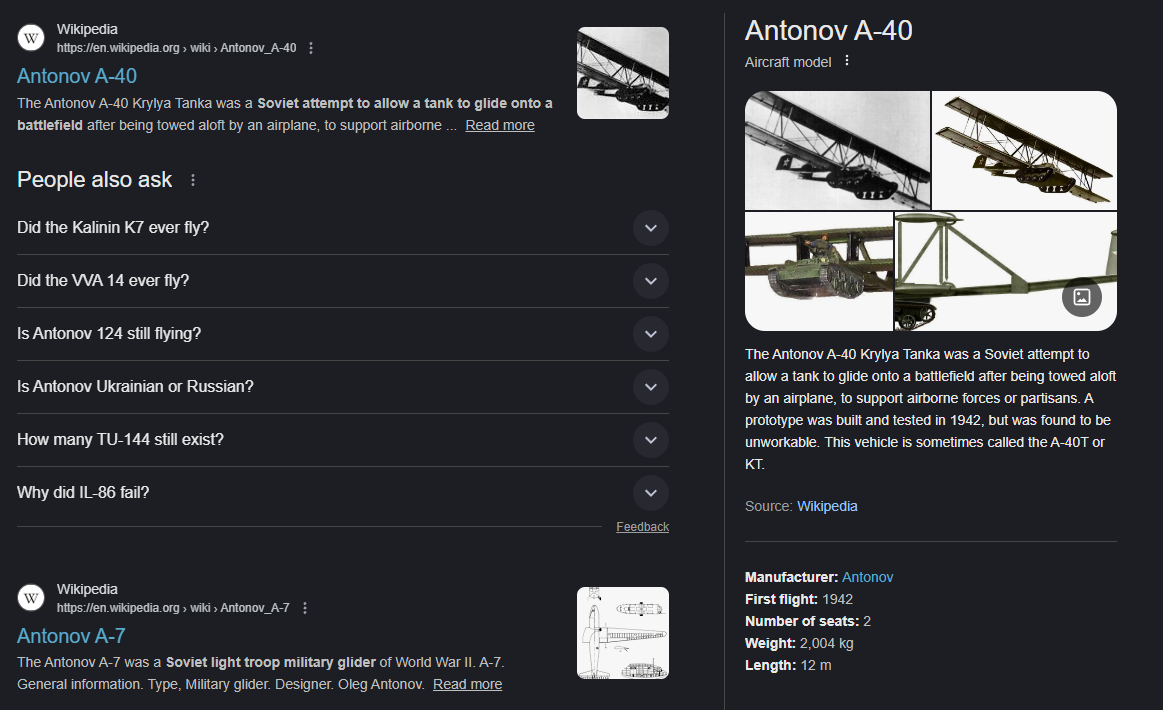Open the Antonov A-7 blueprint thumbnail
Viewport: 1163px width, 710px height.
[623, 633]
